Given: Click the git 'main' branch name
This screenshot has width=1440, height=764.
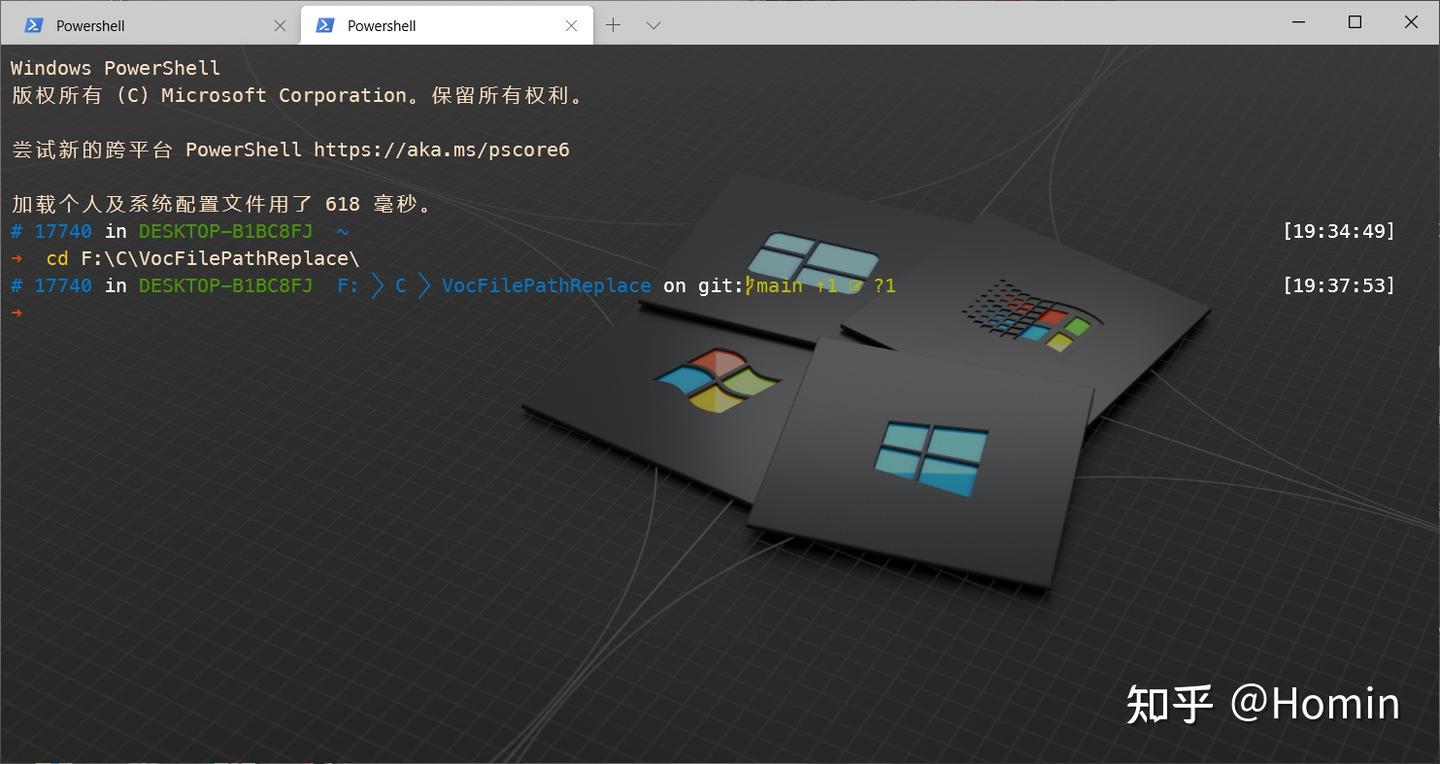Looking at the screenshot, I should [x=779, y=285].
